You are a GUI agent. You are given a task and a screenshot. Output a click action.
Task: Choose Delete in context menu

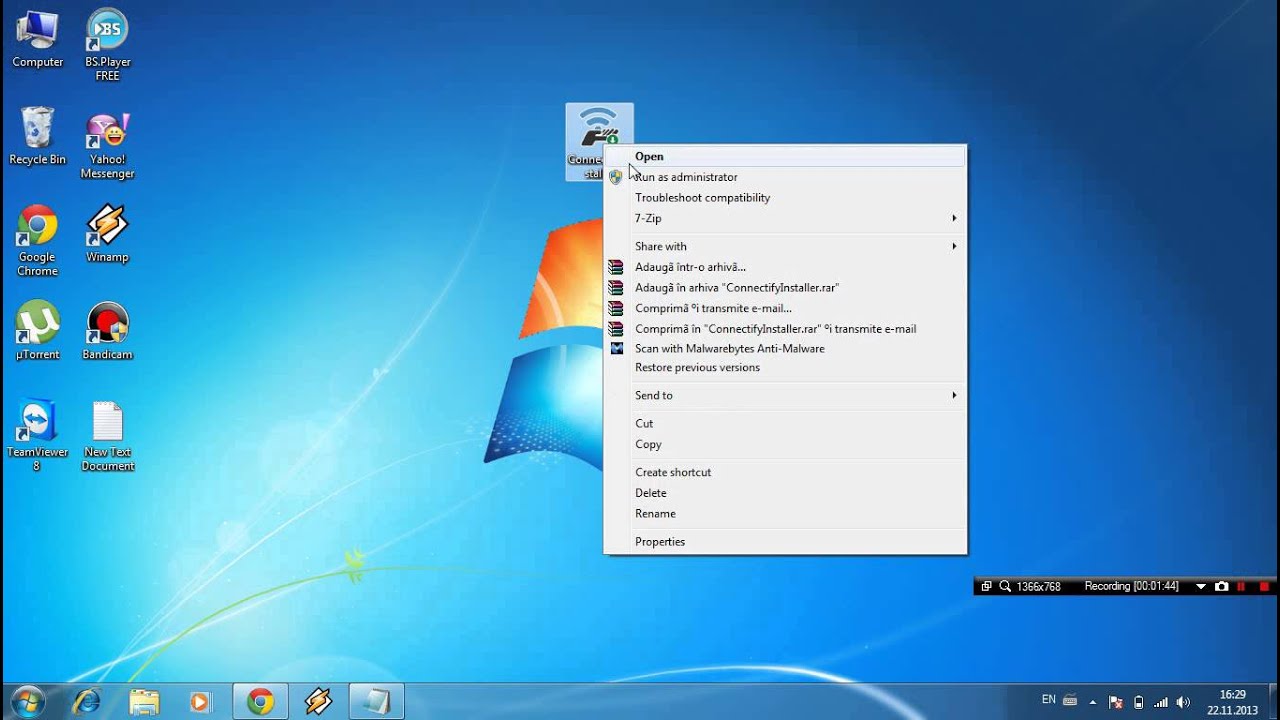pyautogui.click(x=785, y=493)
